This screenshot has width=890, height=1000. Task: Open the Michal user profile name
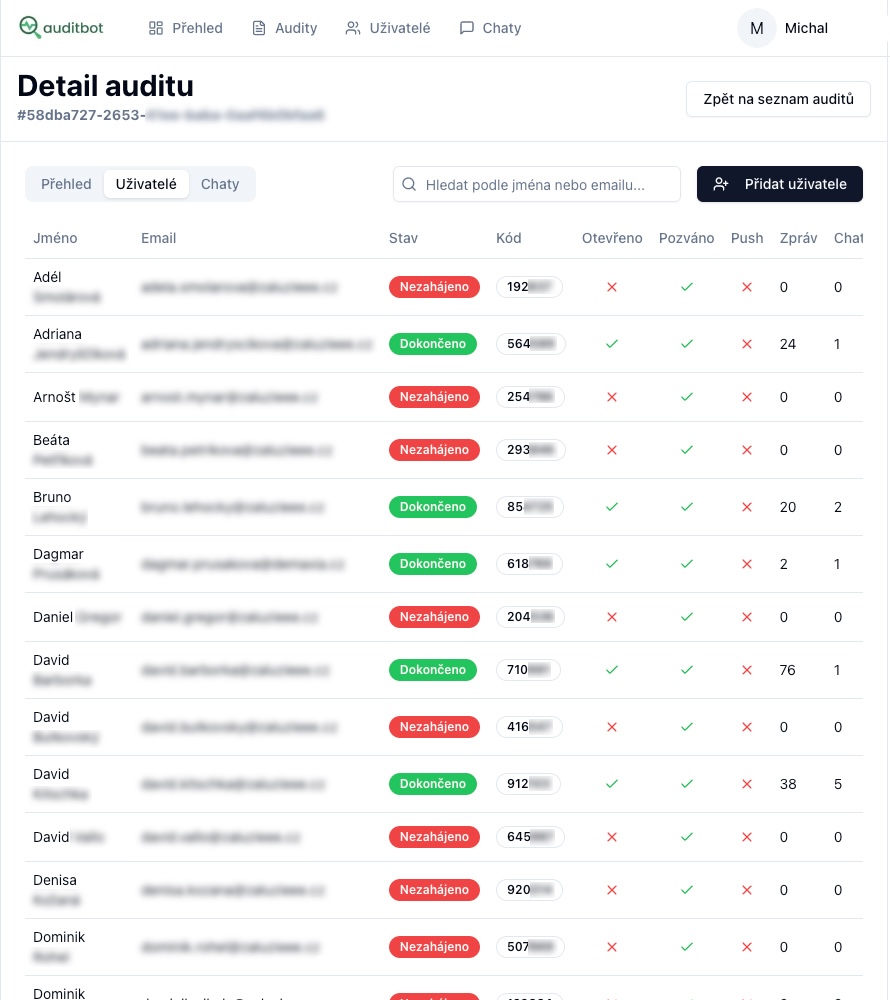[x=806, y=28]
